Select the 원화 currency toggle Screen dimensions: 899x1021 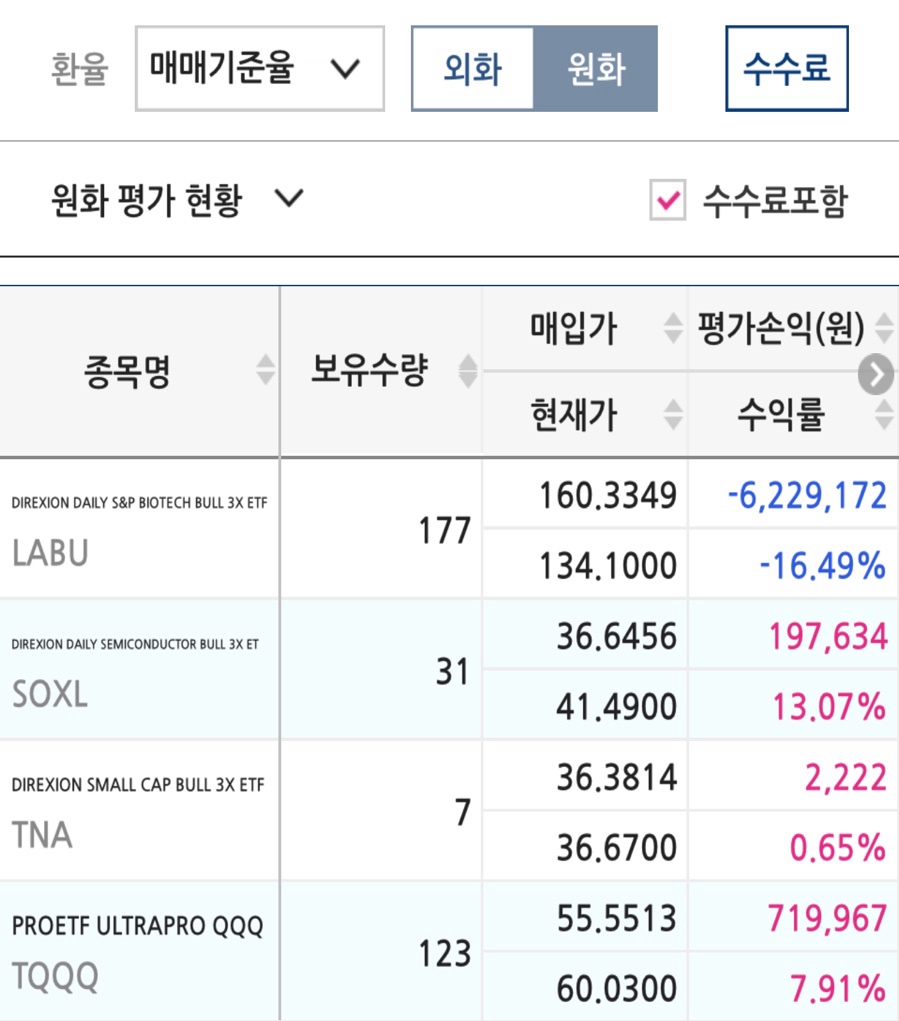pos(596,68)
